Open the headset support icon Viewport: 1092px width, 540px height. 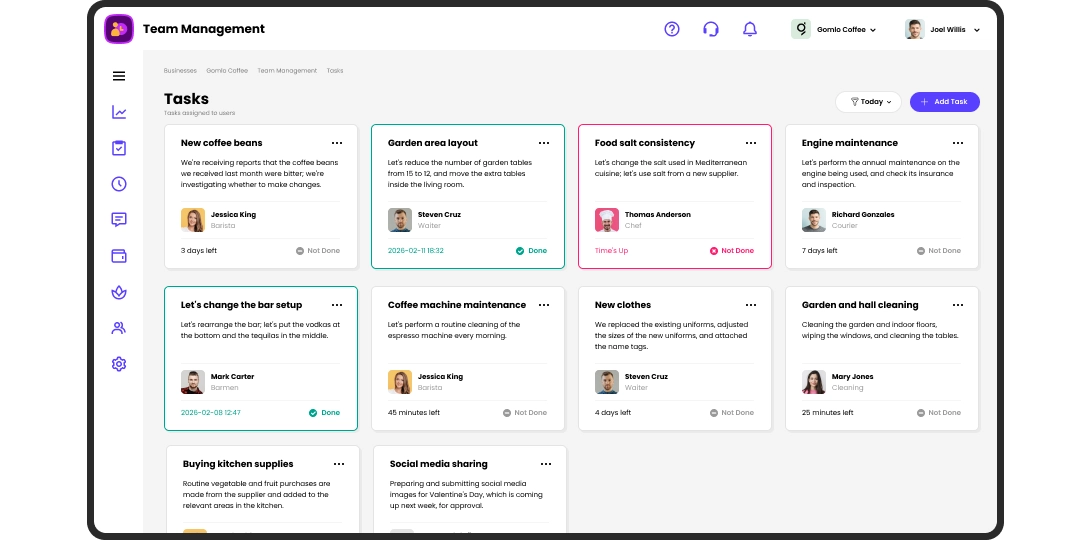711,29
